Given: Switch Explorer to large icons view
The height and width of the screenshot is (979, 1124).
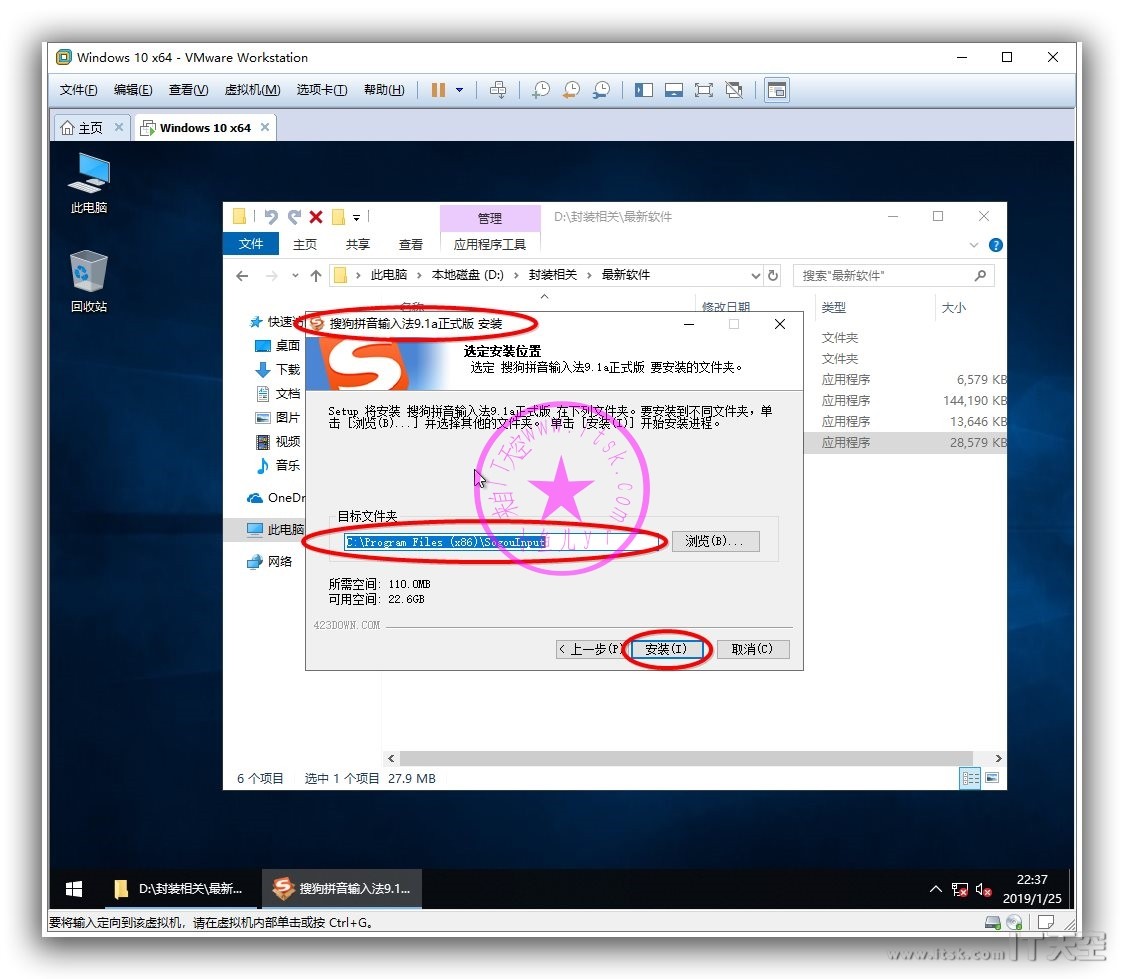Looking at the screenshot, I should click(x=992, y=778).
